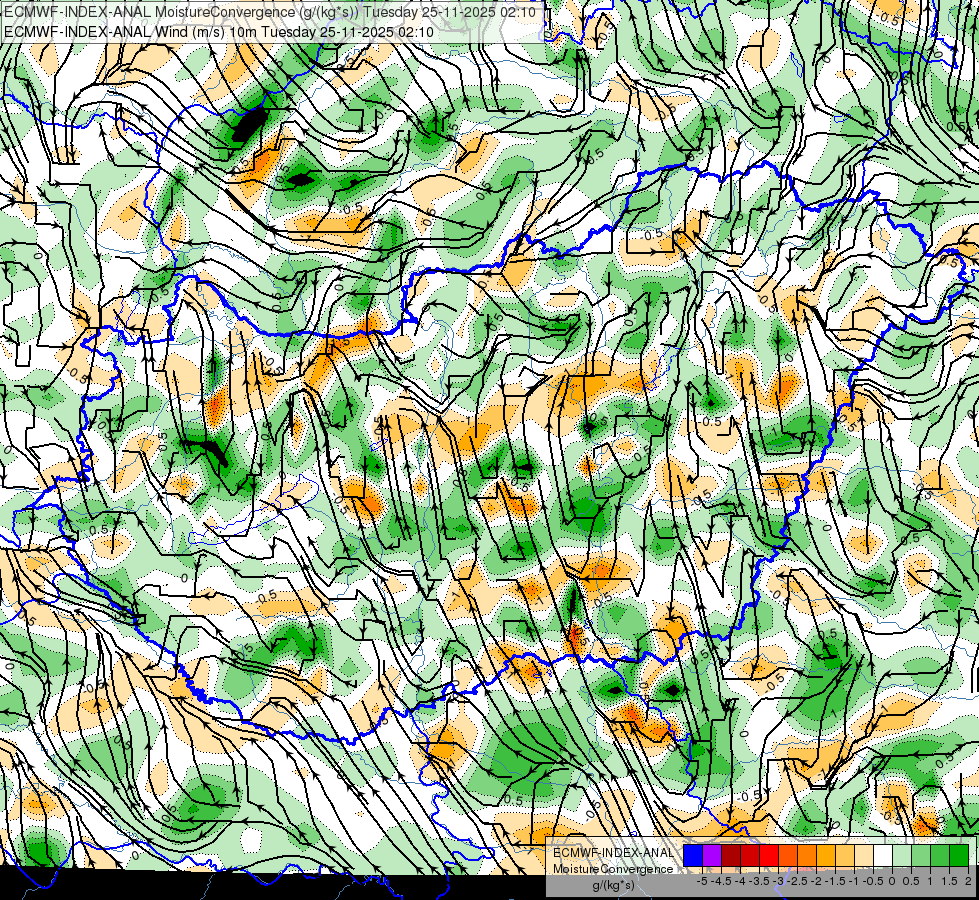This screenshot has height=900, width=979.
Task: Click the 0.5 value on the legend scale
Action: tap(911, 881)
